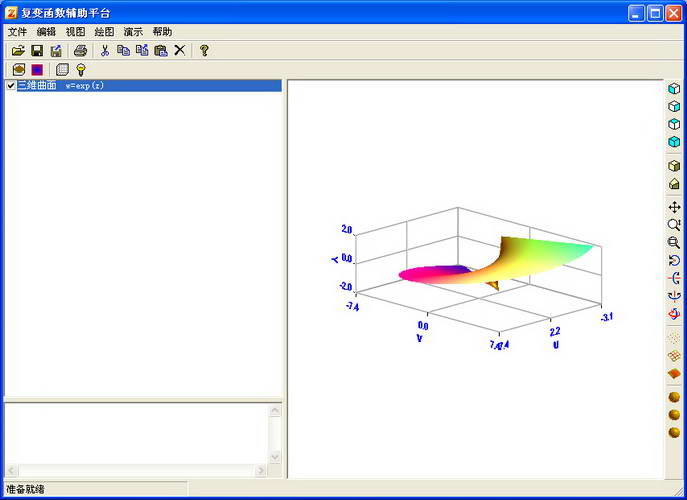Select the pan move arrows tool
687x500 pixels.
click(x=674, y=207)
